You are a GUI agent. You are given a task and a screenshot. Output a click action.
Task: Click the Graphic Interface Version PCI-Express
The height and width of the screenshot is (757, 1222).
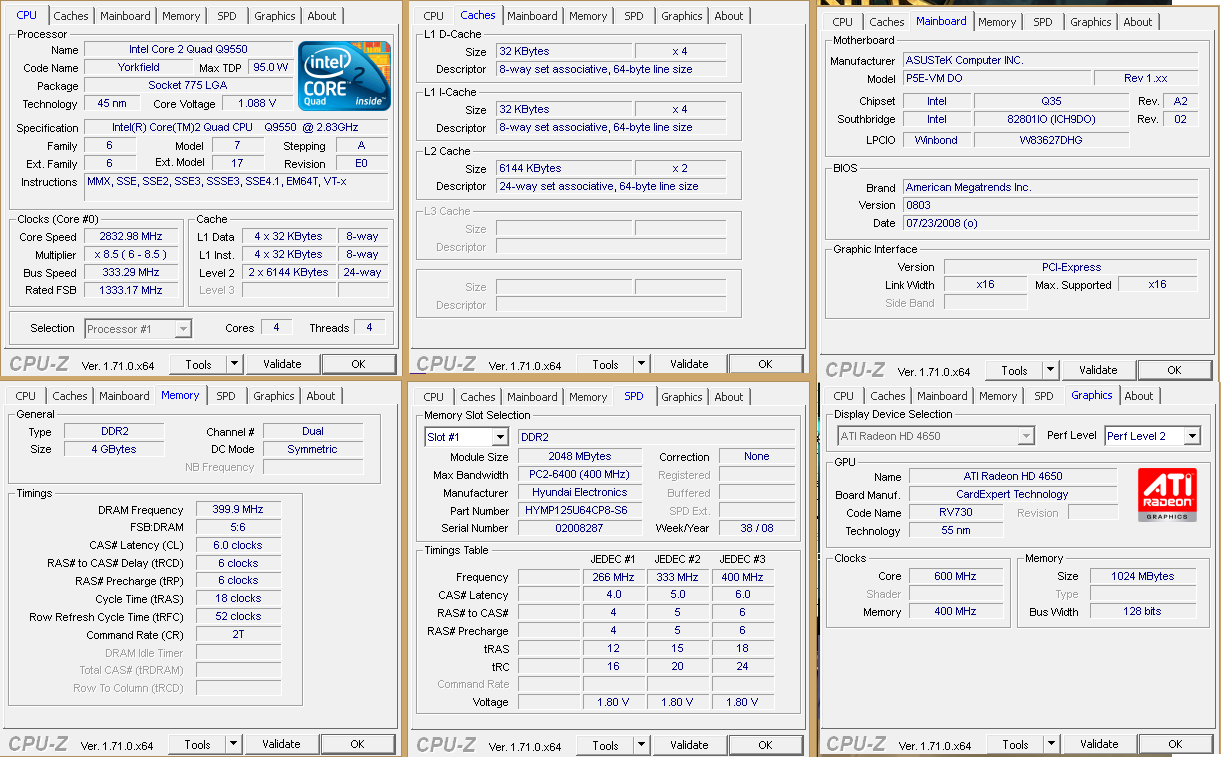(1069, 268)
